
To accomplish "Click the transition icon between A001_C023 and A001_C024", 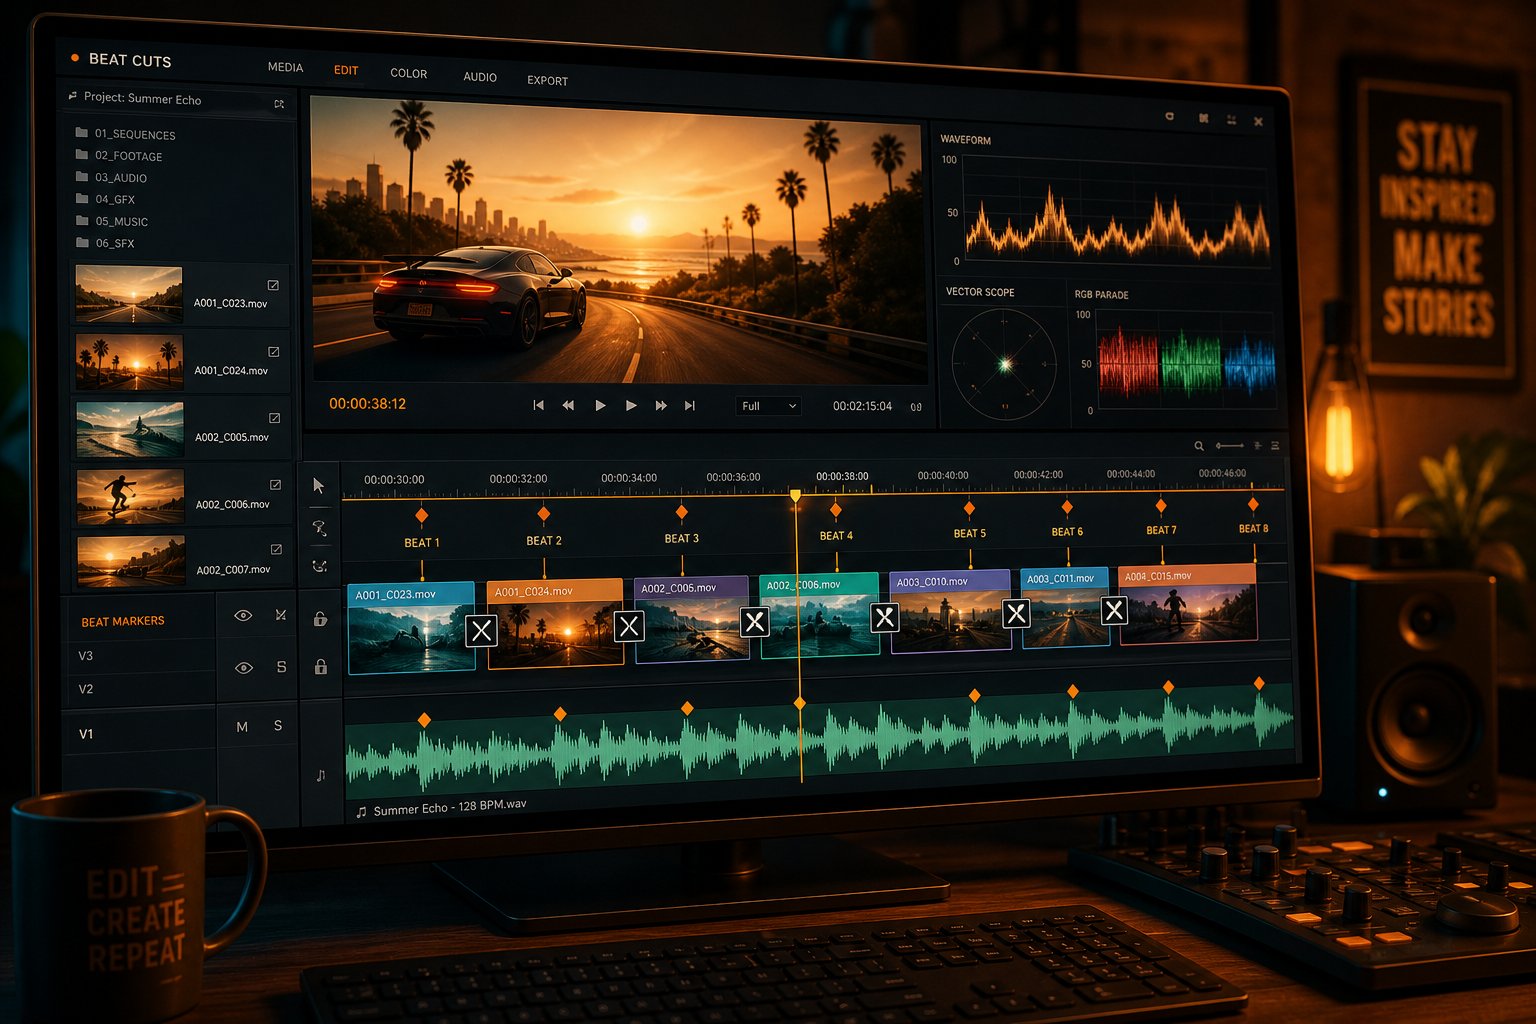I will pos(481,630).
